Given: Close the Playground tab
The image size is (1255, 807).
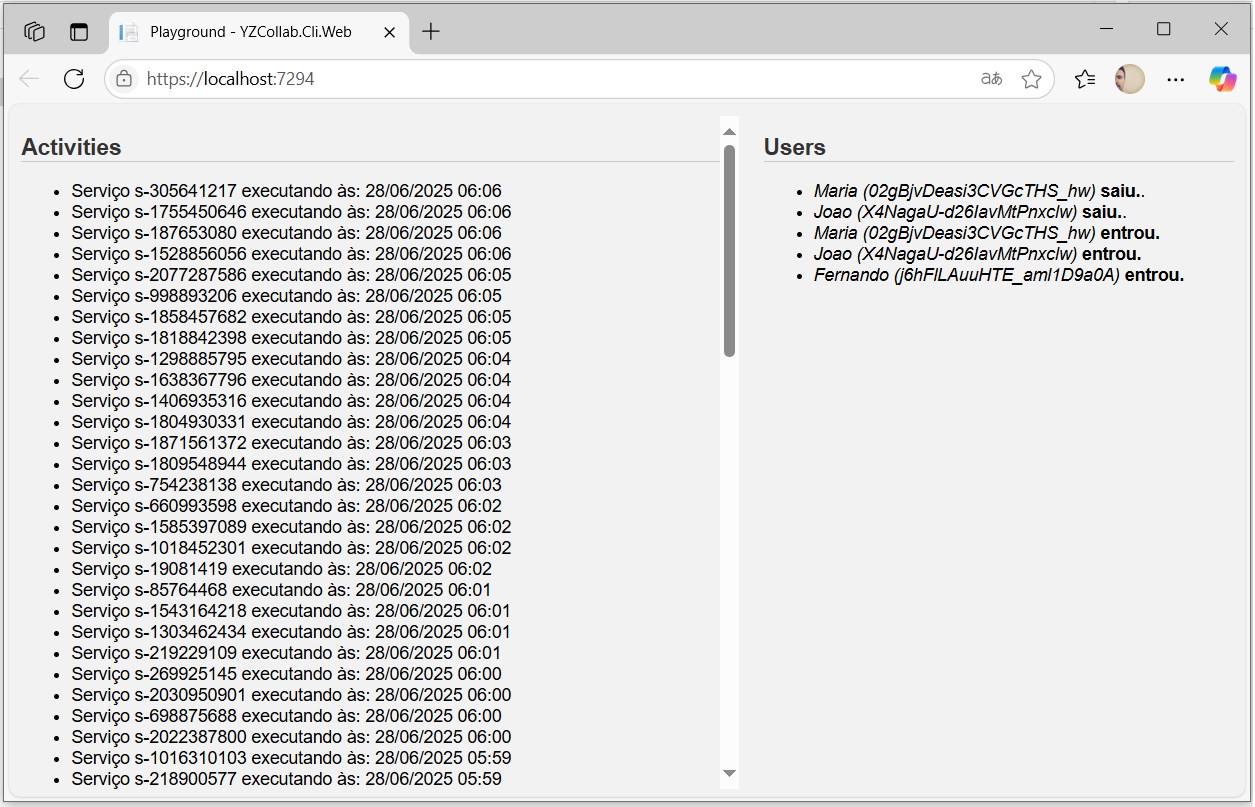Looking at the screenshot, I should [x=390, y=32].
